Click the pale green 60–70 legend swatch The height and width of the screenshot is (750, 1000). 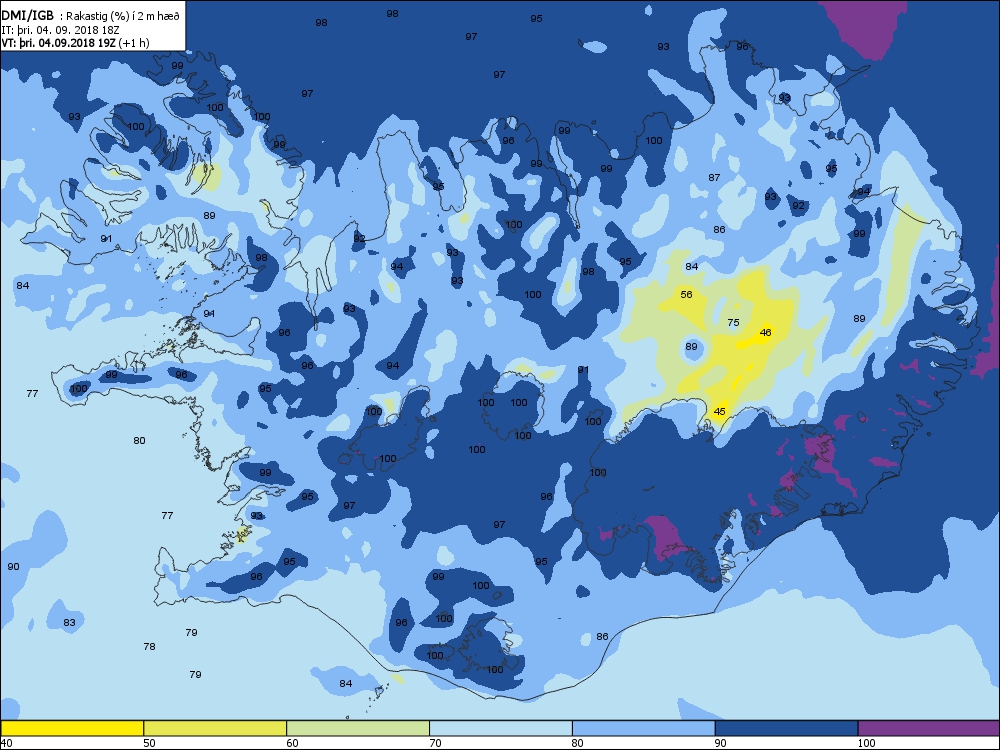coord(358,728)
